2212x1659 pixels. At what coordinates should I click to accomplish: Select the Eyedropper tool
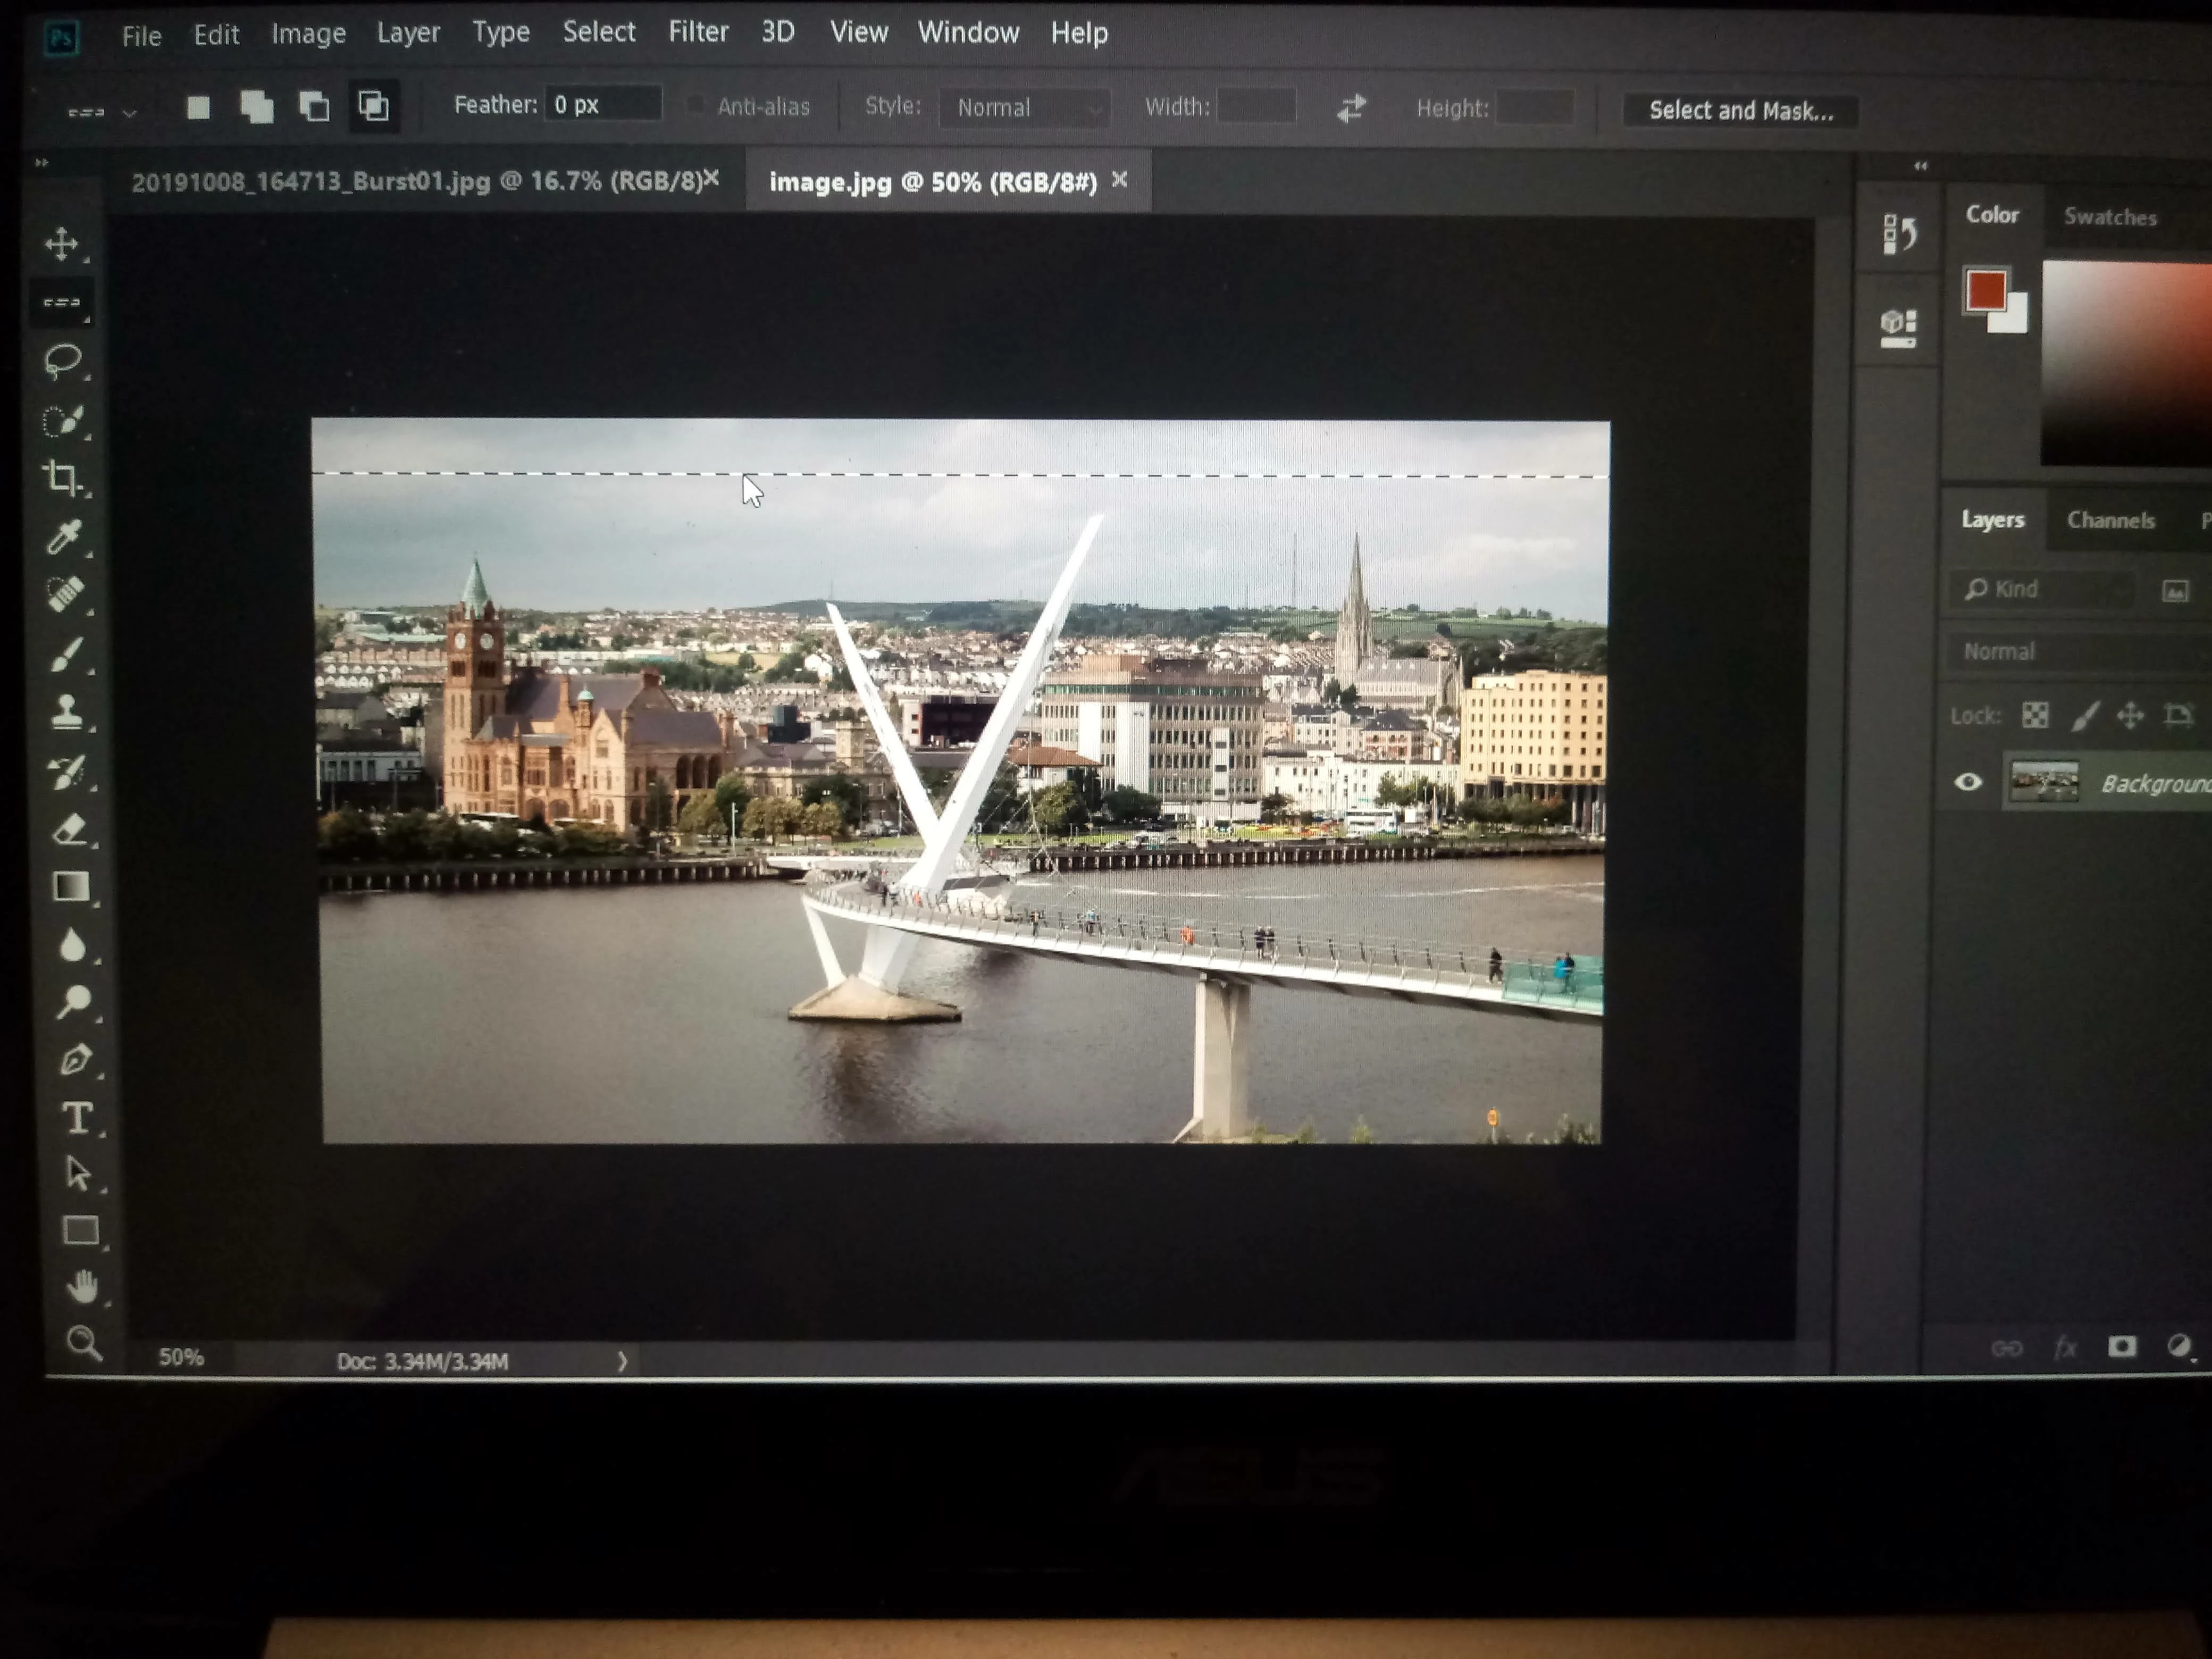64,537
